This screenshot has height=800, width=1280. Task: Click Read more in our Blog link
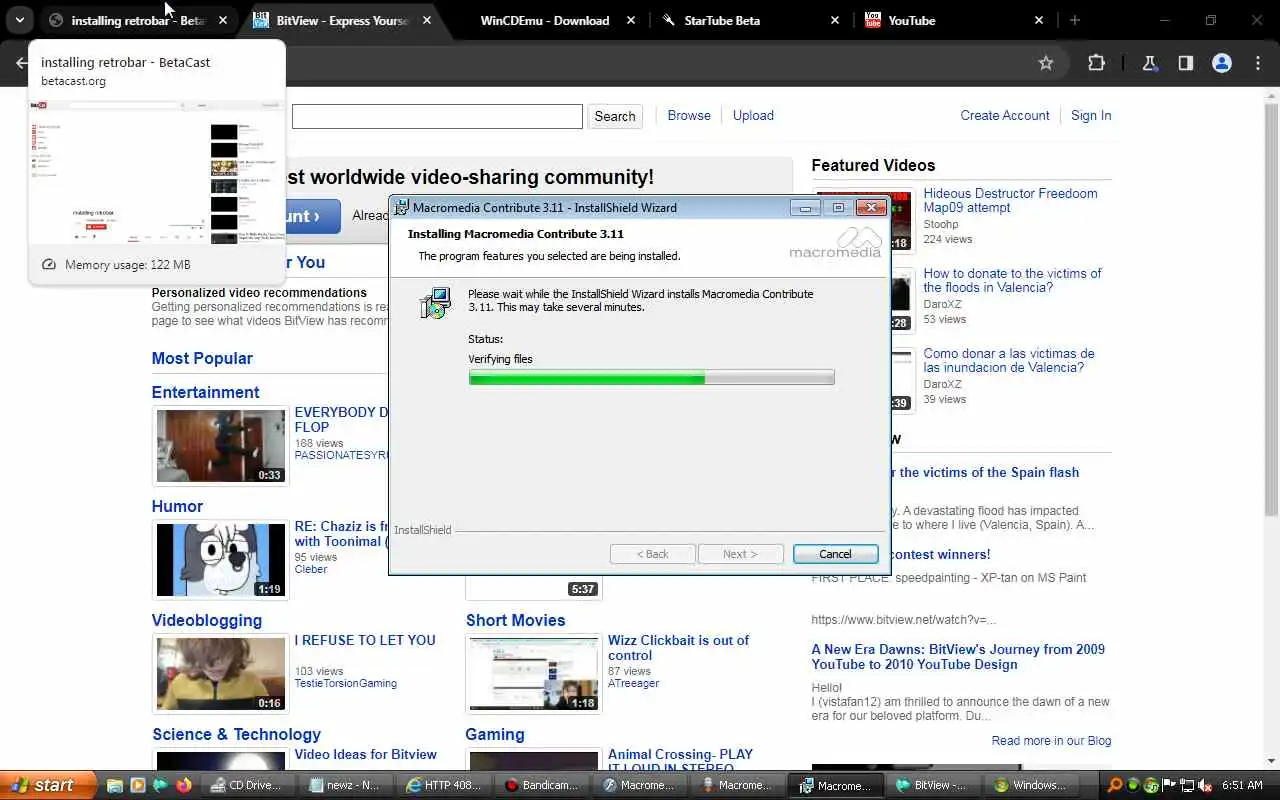[x=1051, y=741]
